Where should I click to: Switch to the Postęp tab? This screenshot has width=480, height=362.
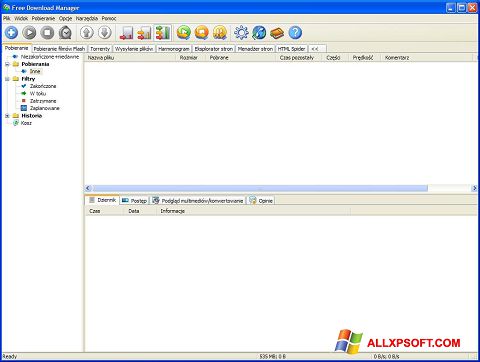[135, 201]
